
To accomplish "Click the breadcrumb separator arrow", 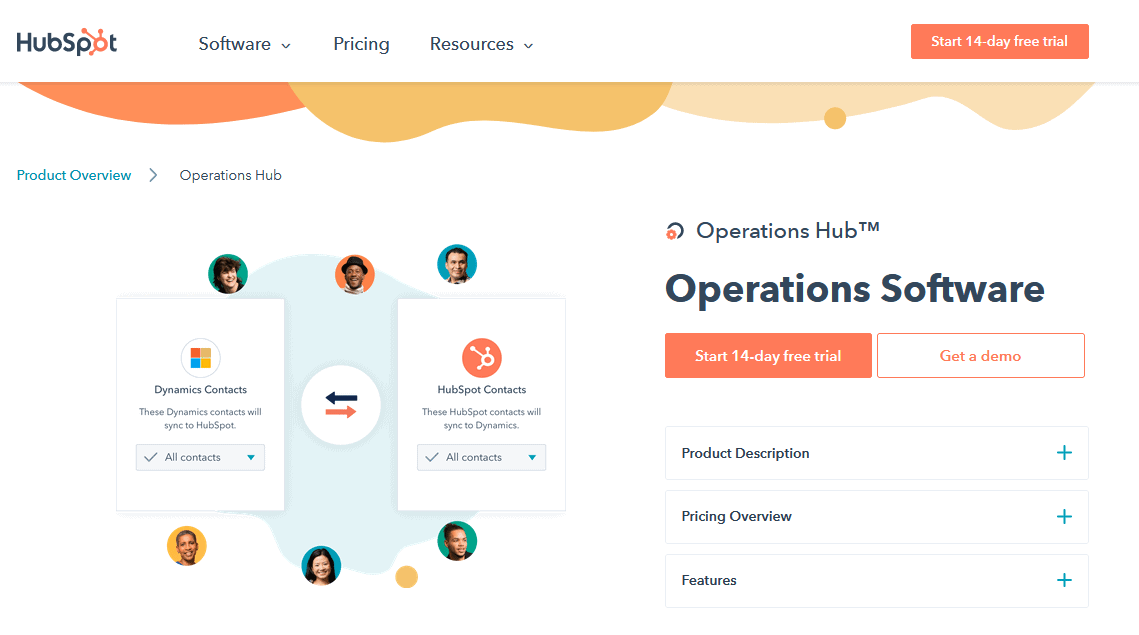I will pos(153,175).
